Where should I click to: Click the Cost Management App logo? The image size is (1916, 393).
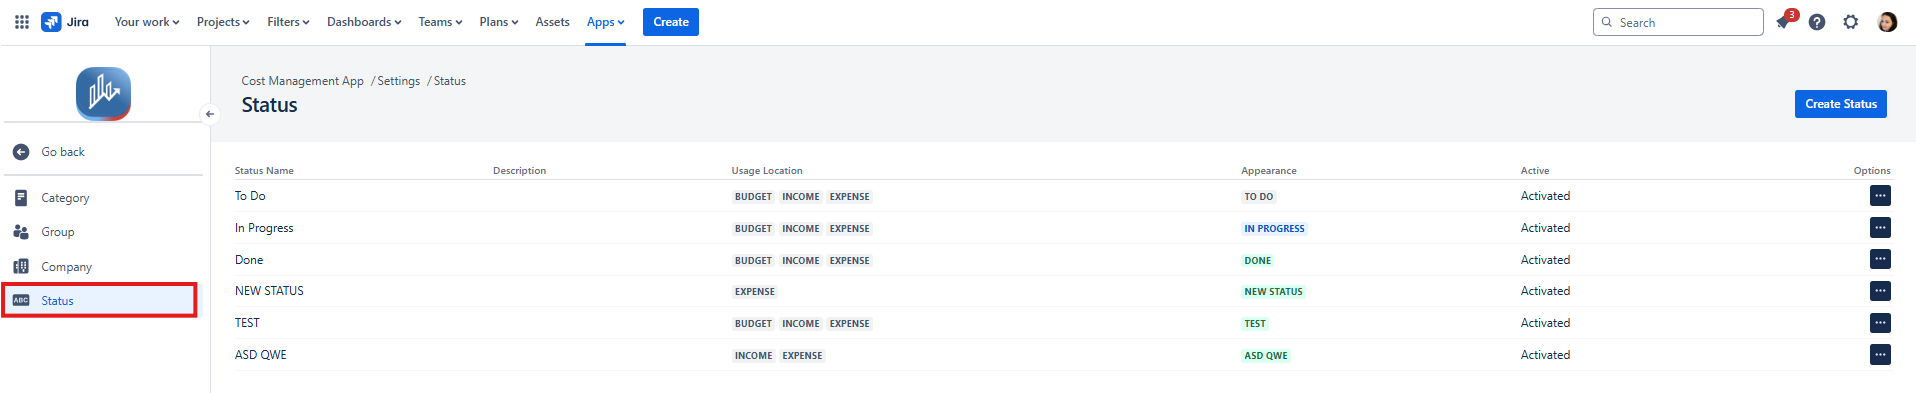point(103,94)
